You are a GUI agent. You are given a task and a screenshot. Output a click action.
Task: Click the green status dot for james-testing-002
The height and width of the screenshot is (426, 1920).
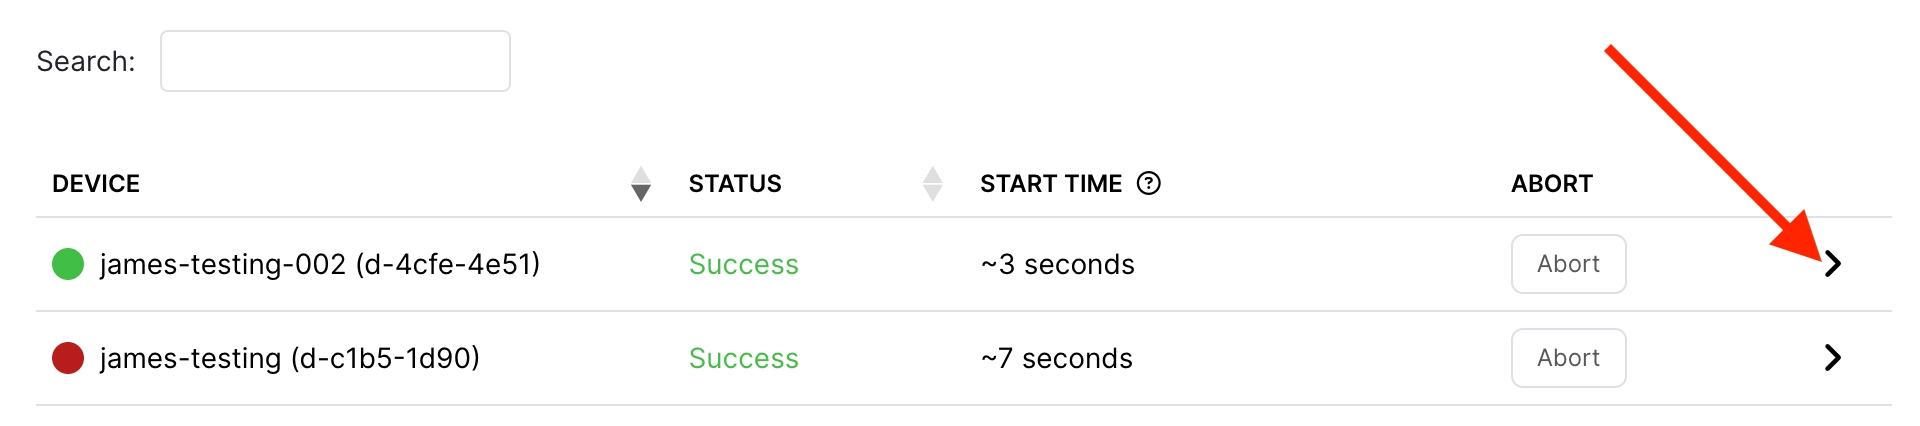[68, 264]
